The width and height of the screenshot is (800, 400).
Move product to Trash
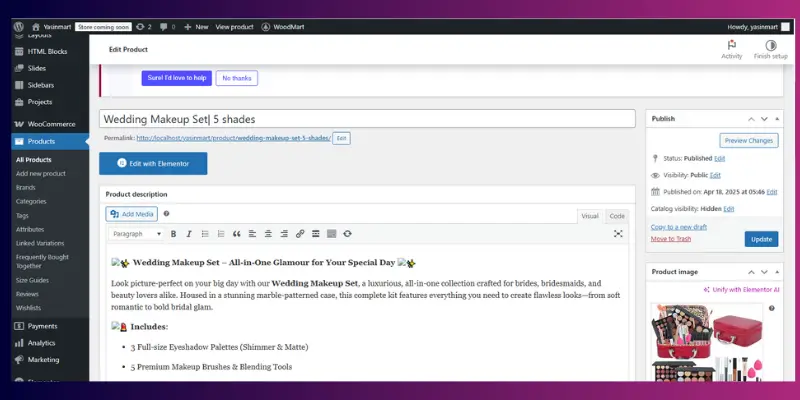pos(671,239)
